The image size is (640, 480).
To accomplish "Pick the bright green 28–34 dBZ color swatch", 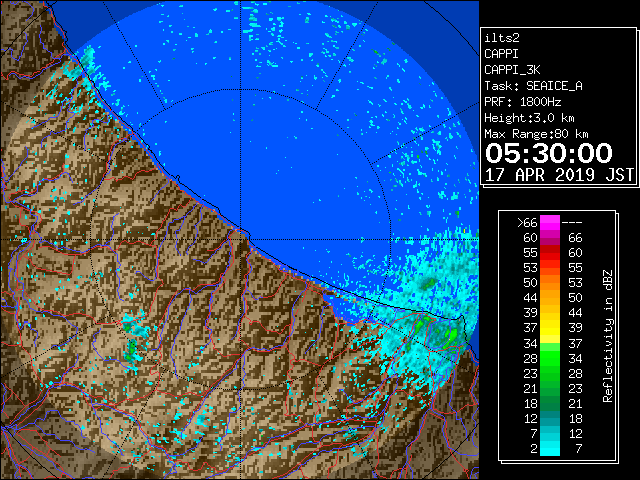I will 550,358.
